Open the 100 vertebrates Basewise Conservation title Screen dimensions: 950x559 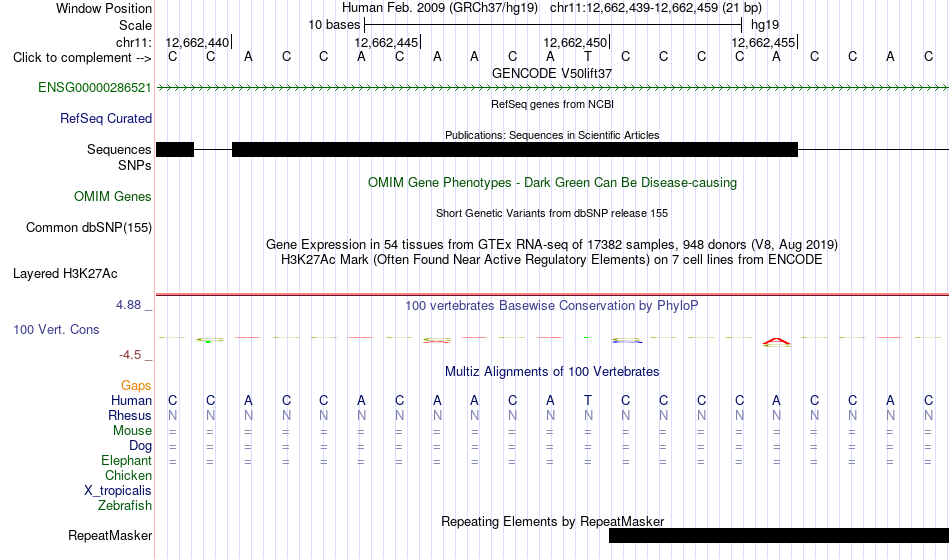pyautogui.click(x=552, y=305)
